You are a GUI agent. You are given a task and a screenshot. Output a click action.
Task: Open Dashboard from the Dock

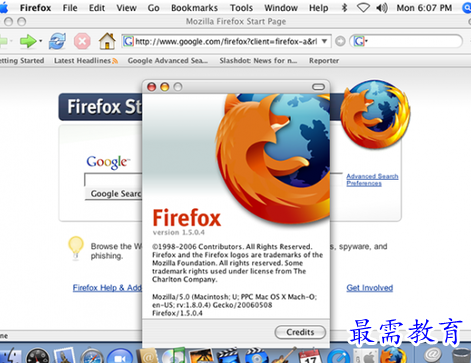click(x=38, y=355)
